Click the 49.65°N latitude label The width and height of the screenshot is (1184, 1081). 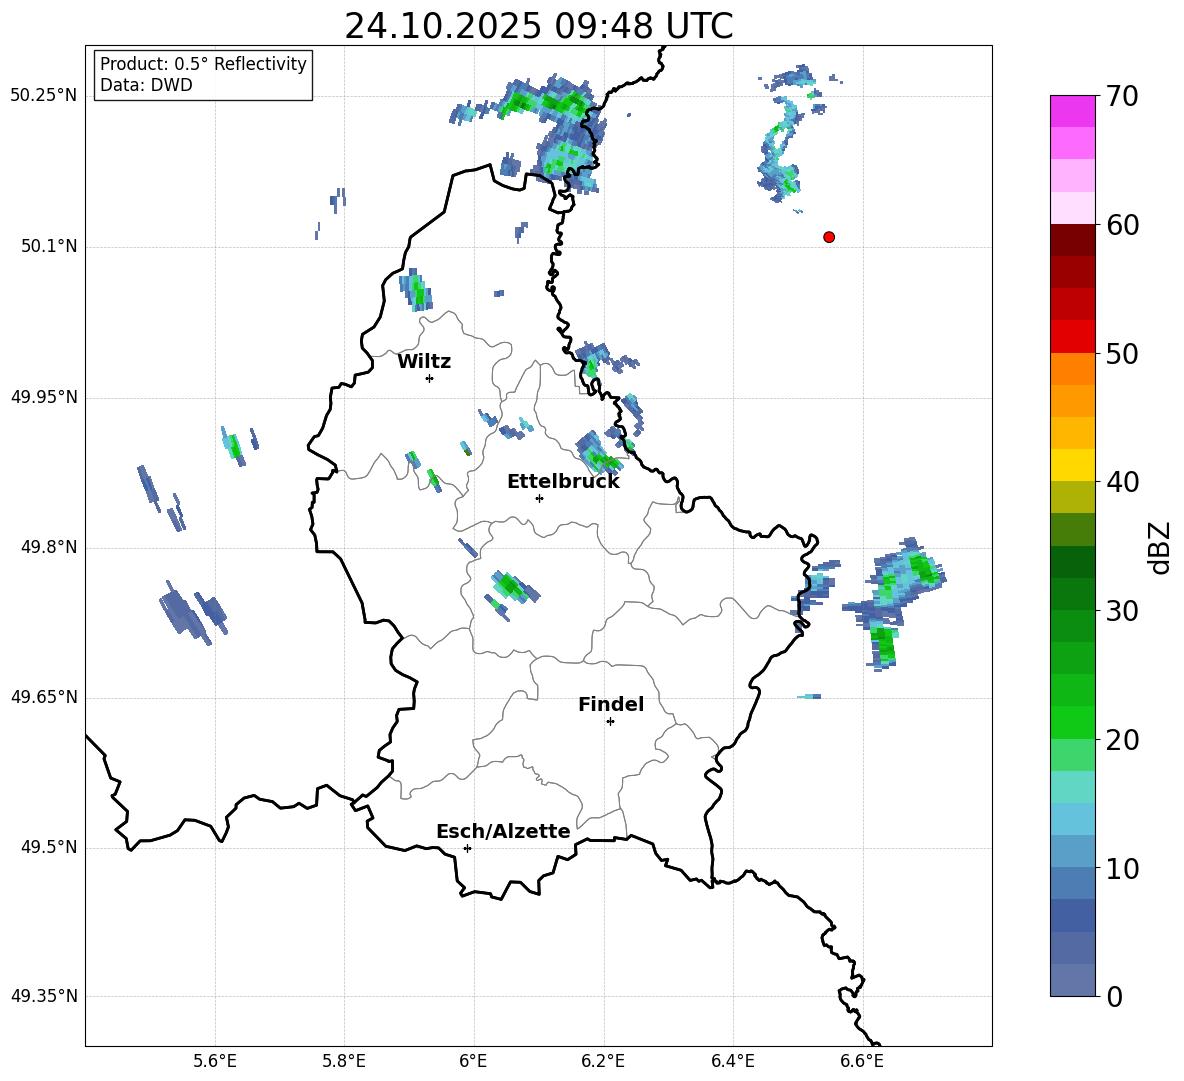pos(44,698)
